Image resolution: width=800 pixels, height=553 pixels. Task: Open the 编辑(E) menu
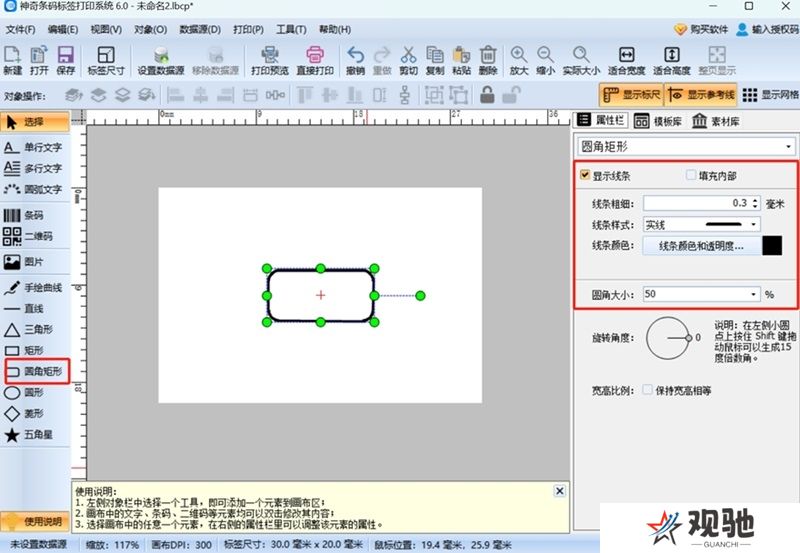(x=63, y=30)
